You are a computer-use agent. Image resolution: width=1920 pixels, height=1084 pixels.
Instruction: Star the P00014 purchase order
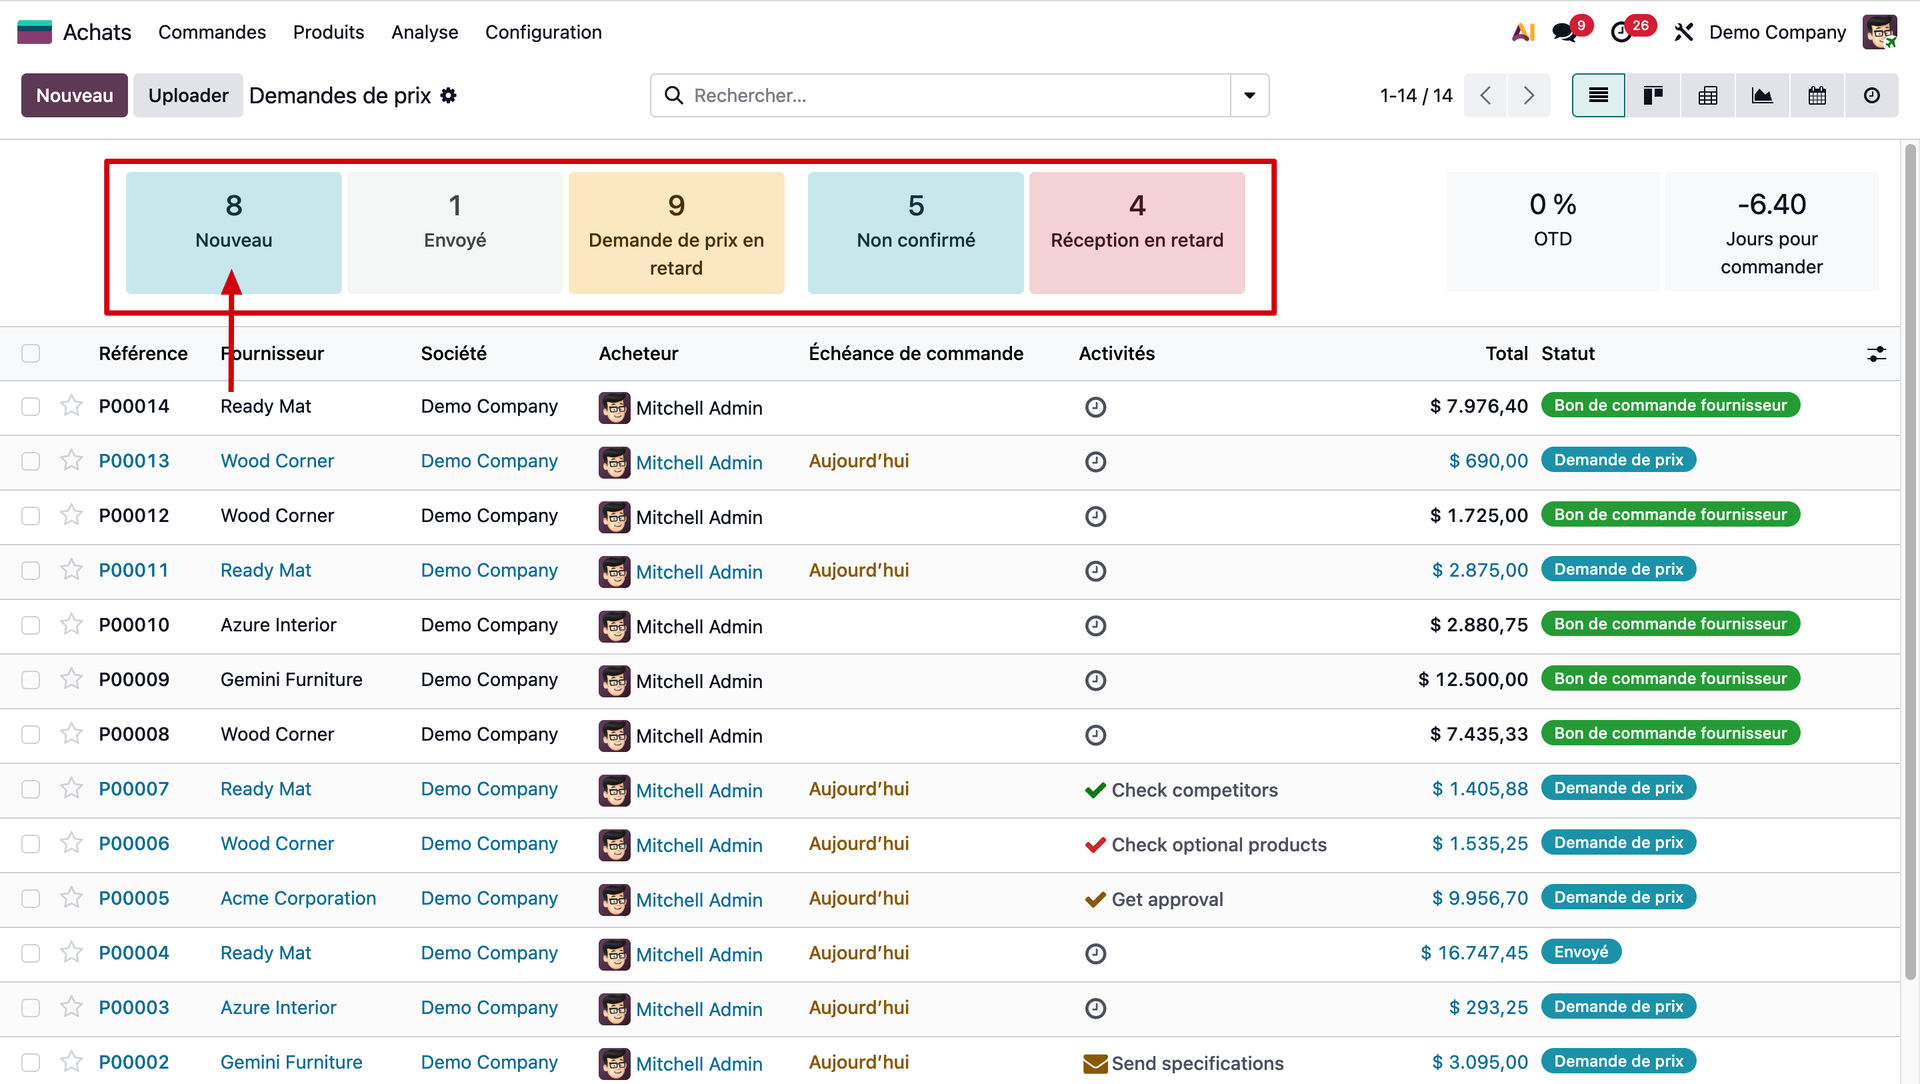coord(71,406)
